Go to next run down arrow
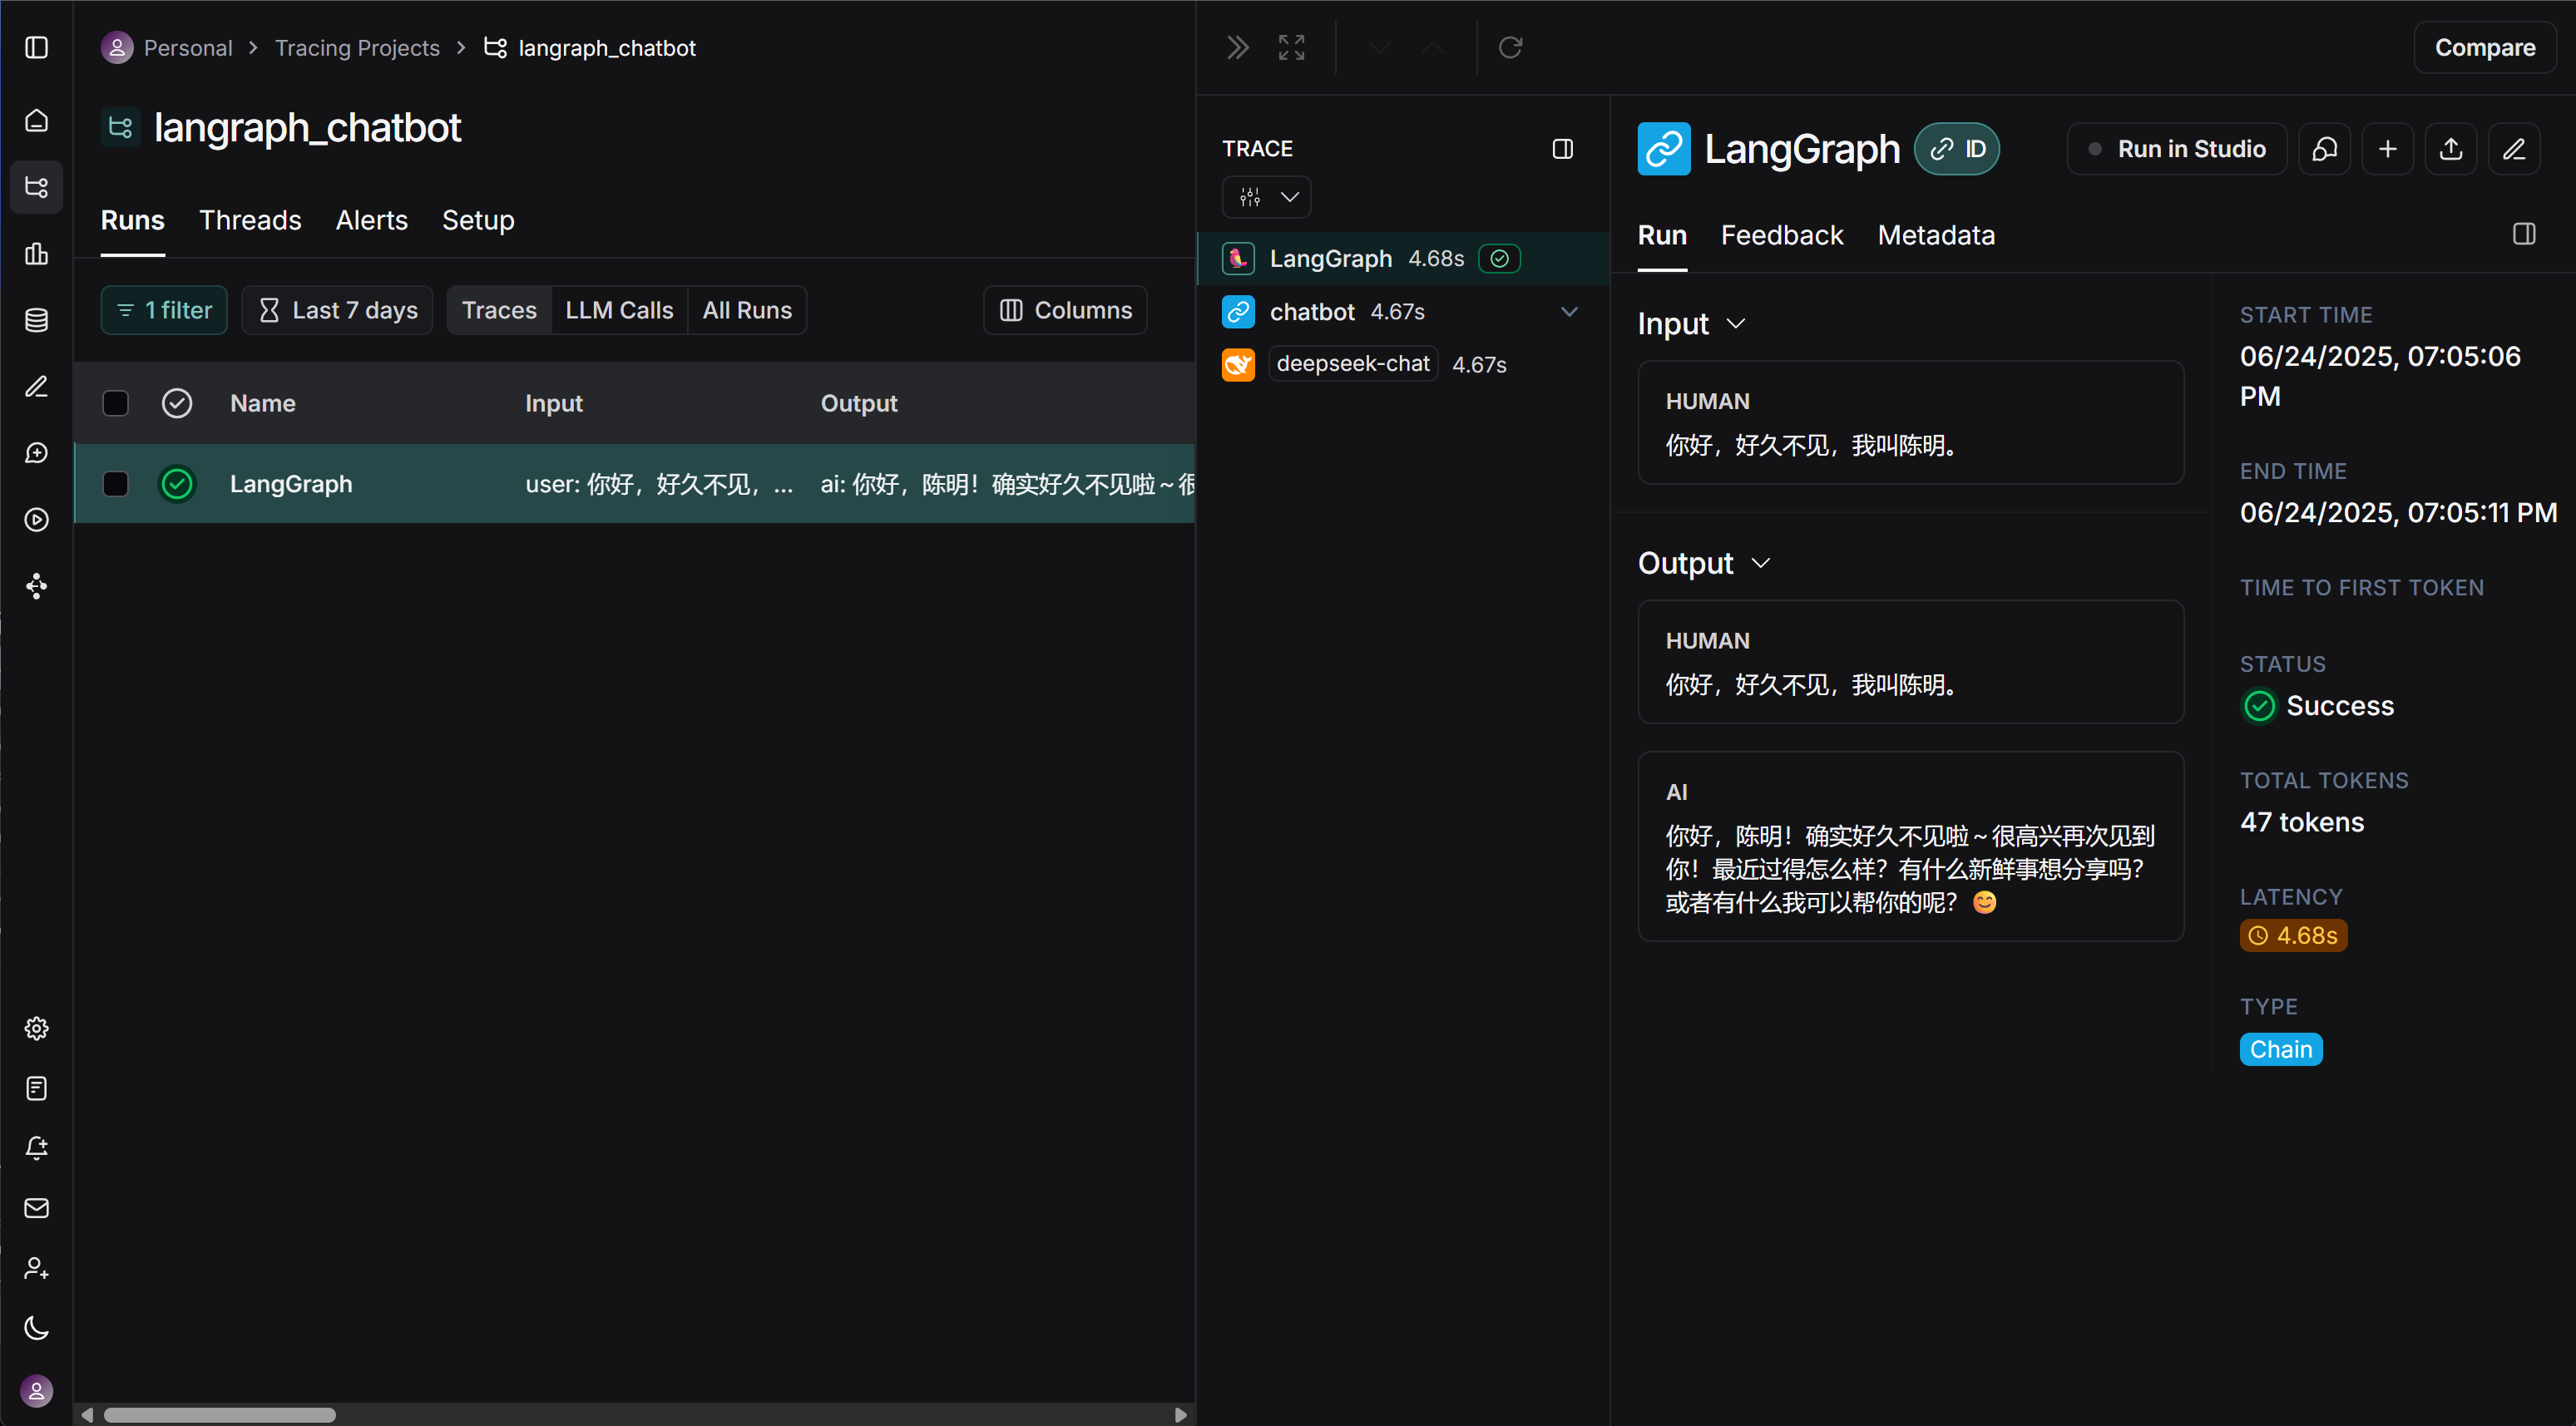The image size is (2576, 1426). [x=1380, y=47]
